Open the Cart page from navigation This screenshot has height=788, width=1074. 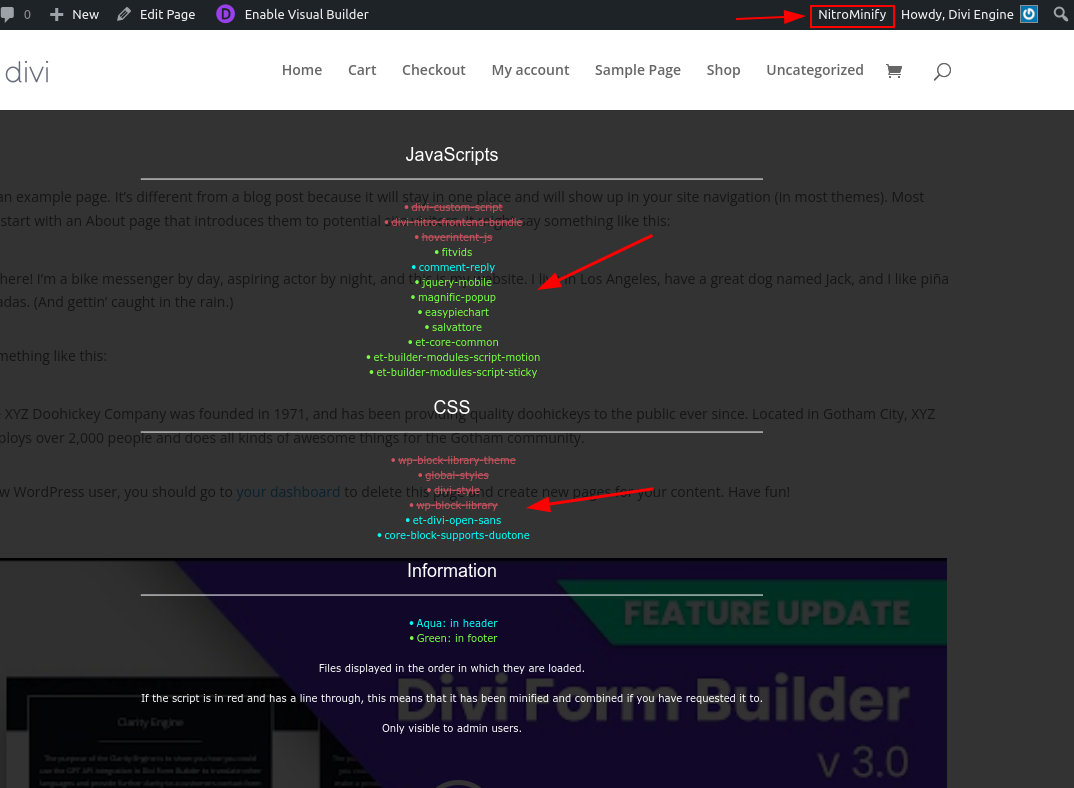(362, 70)
